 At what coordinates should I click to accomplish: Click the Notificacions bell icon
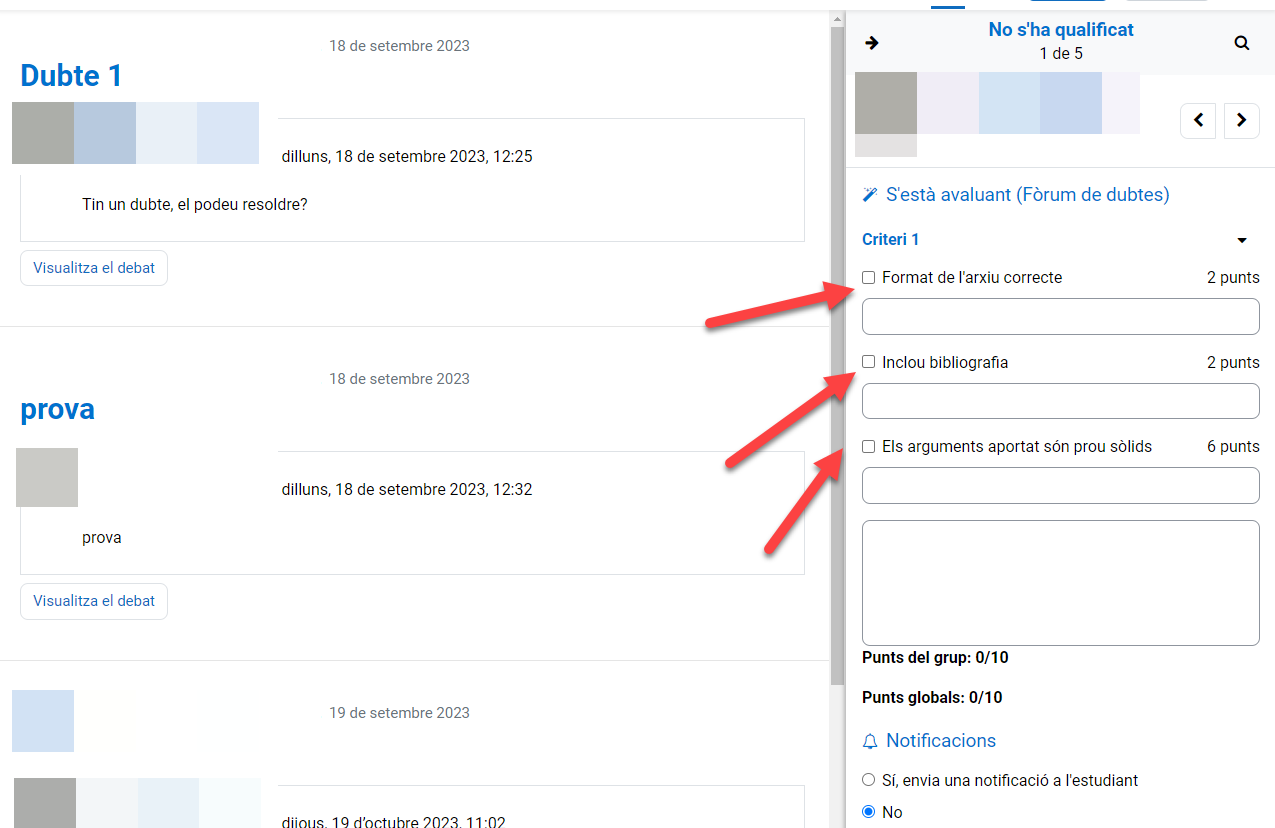[870, 741]
